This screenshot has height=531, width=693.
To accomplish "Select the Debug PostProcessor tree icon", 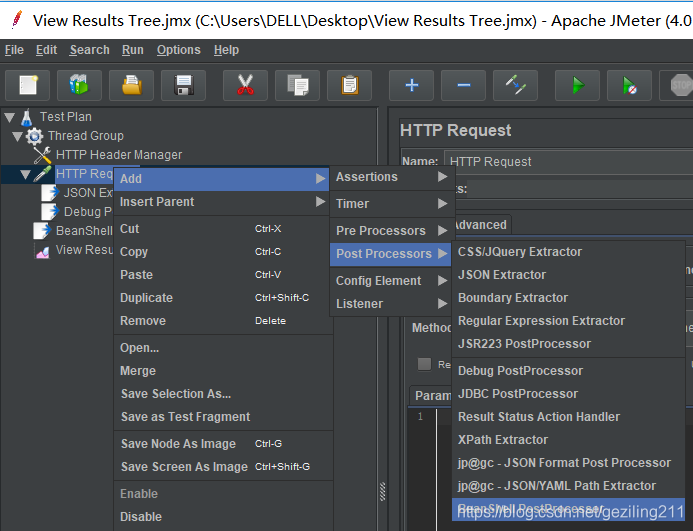I will [x=50, y=212].
